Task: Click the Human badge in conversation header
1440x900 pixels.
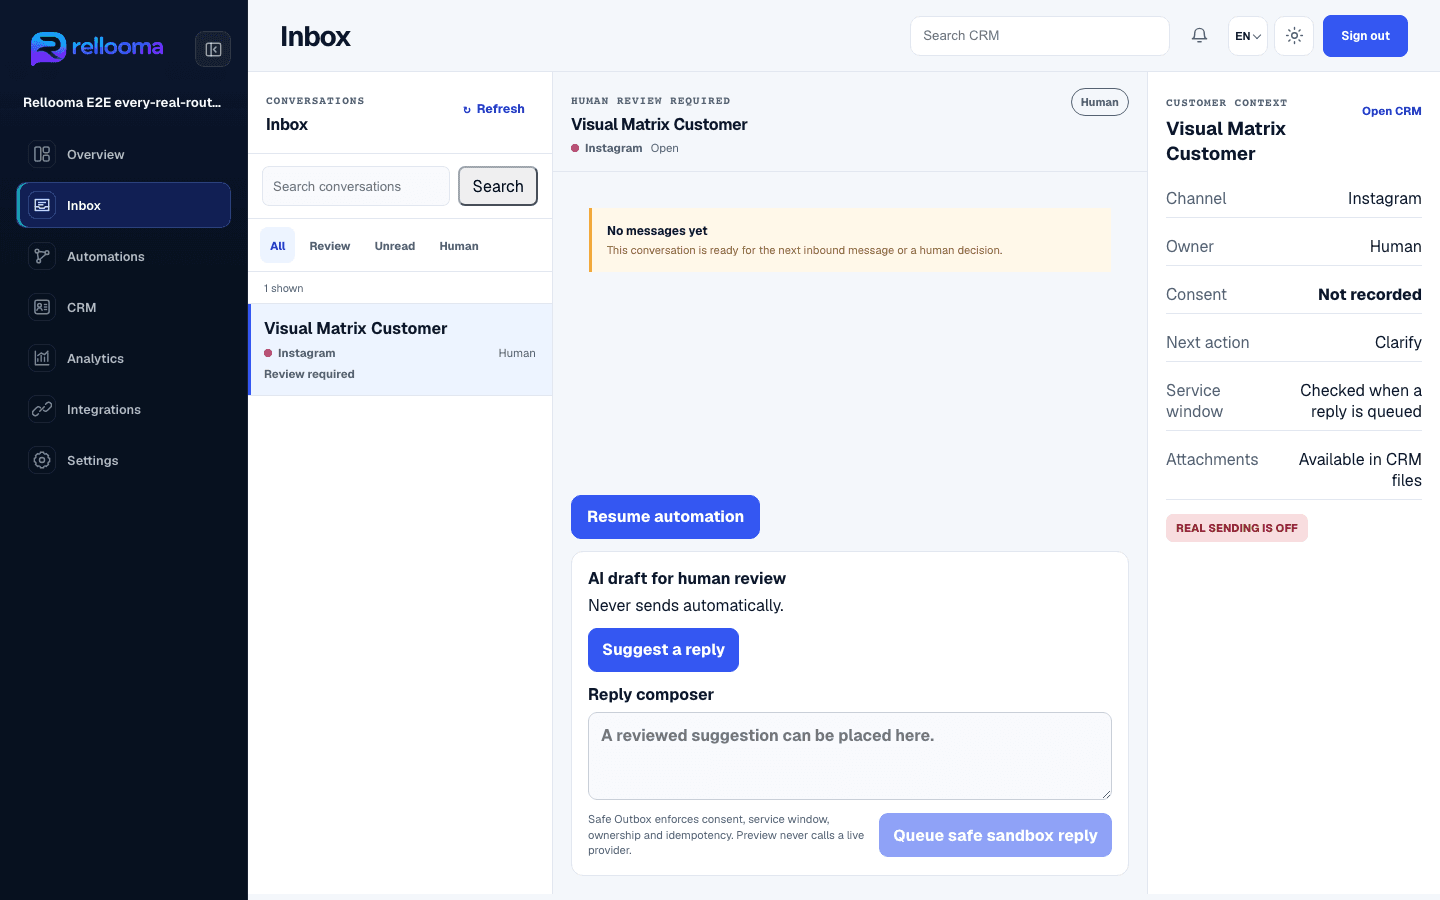Action: click(x=1100, y=102)
